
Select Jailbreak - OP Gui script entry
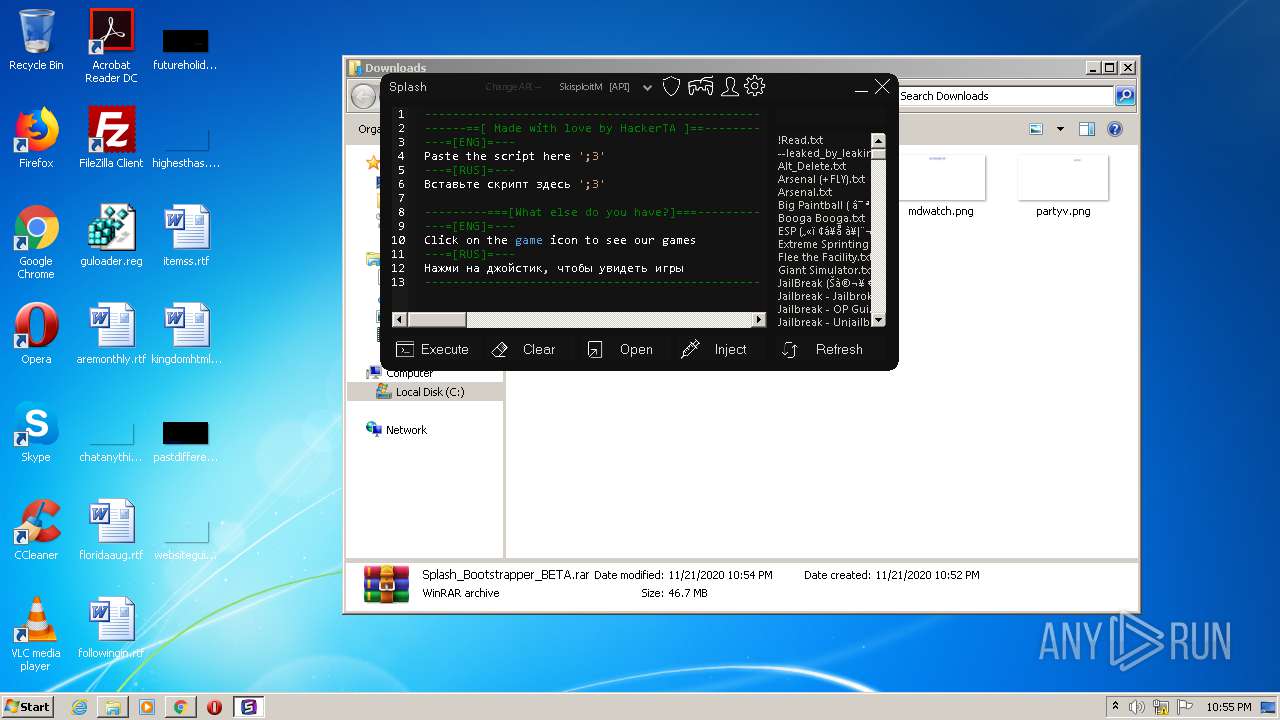coord(824,309)
